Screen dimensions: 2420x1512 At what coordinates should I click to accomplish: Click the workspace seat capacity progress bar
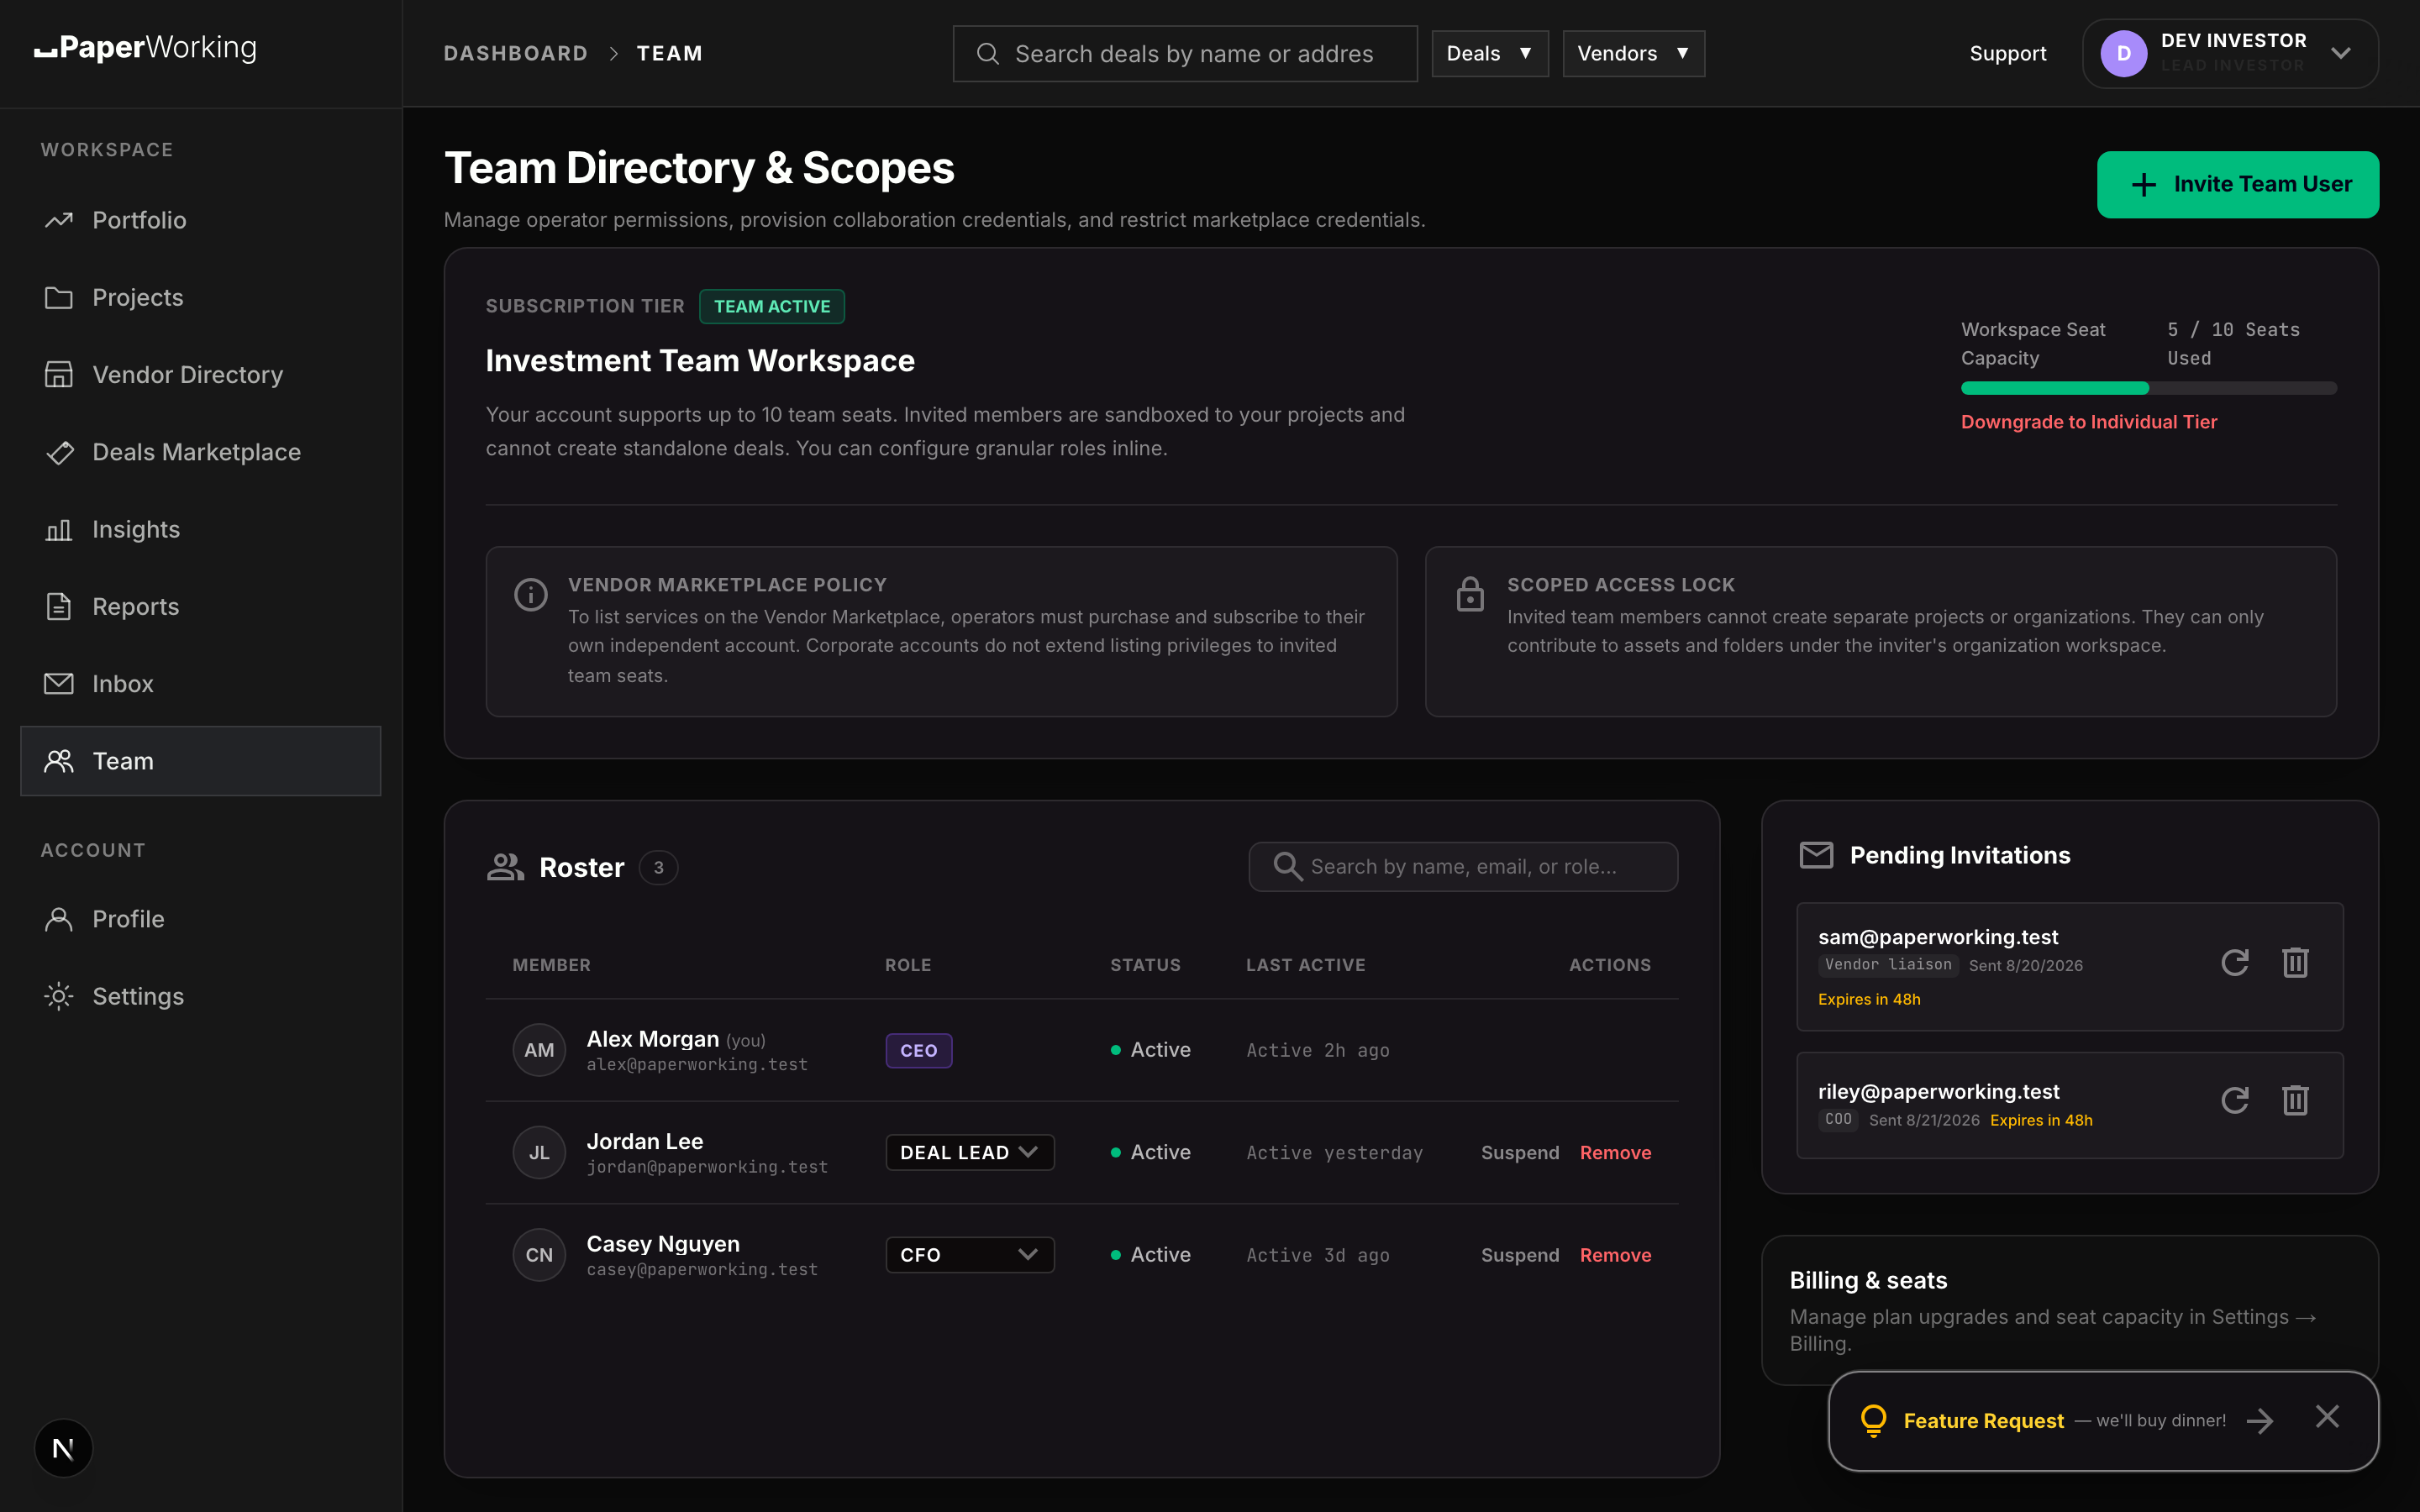[2148, 388]
